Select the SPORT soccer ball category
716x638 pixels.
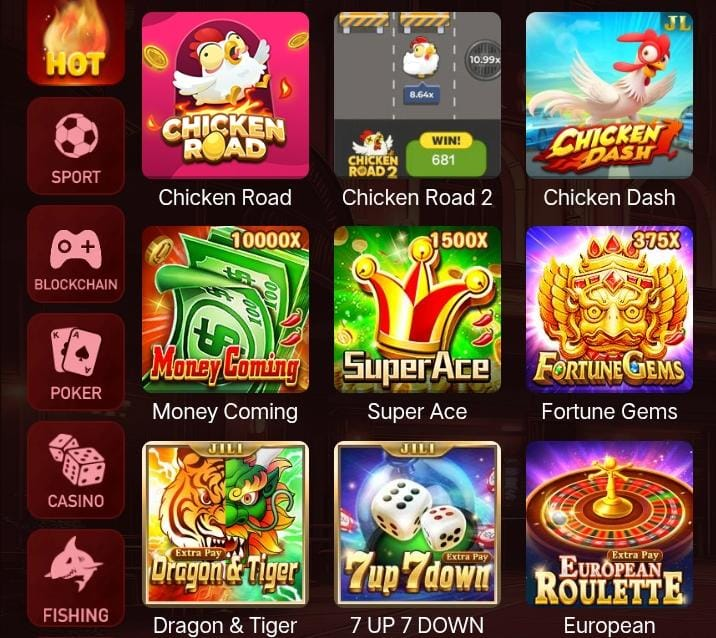[x=76, y=147]
